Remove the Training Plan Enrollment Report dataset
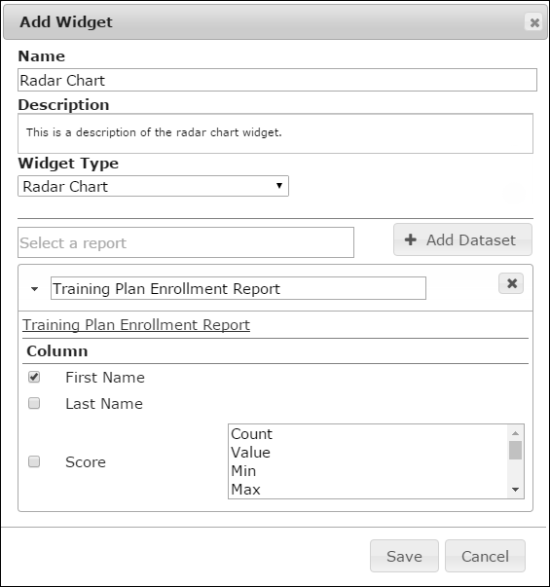 (x=511, y=283)
